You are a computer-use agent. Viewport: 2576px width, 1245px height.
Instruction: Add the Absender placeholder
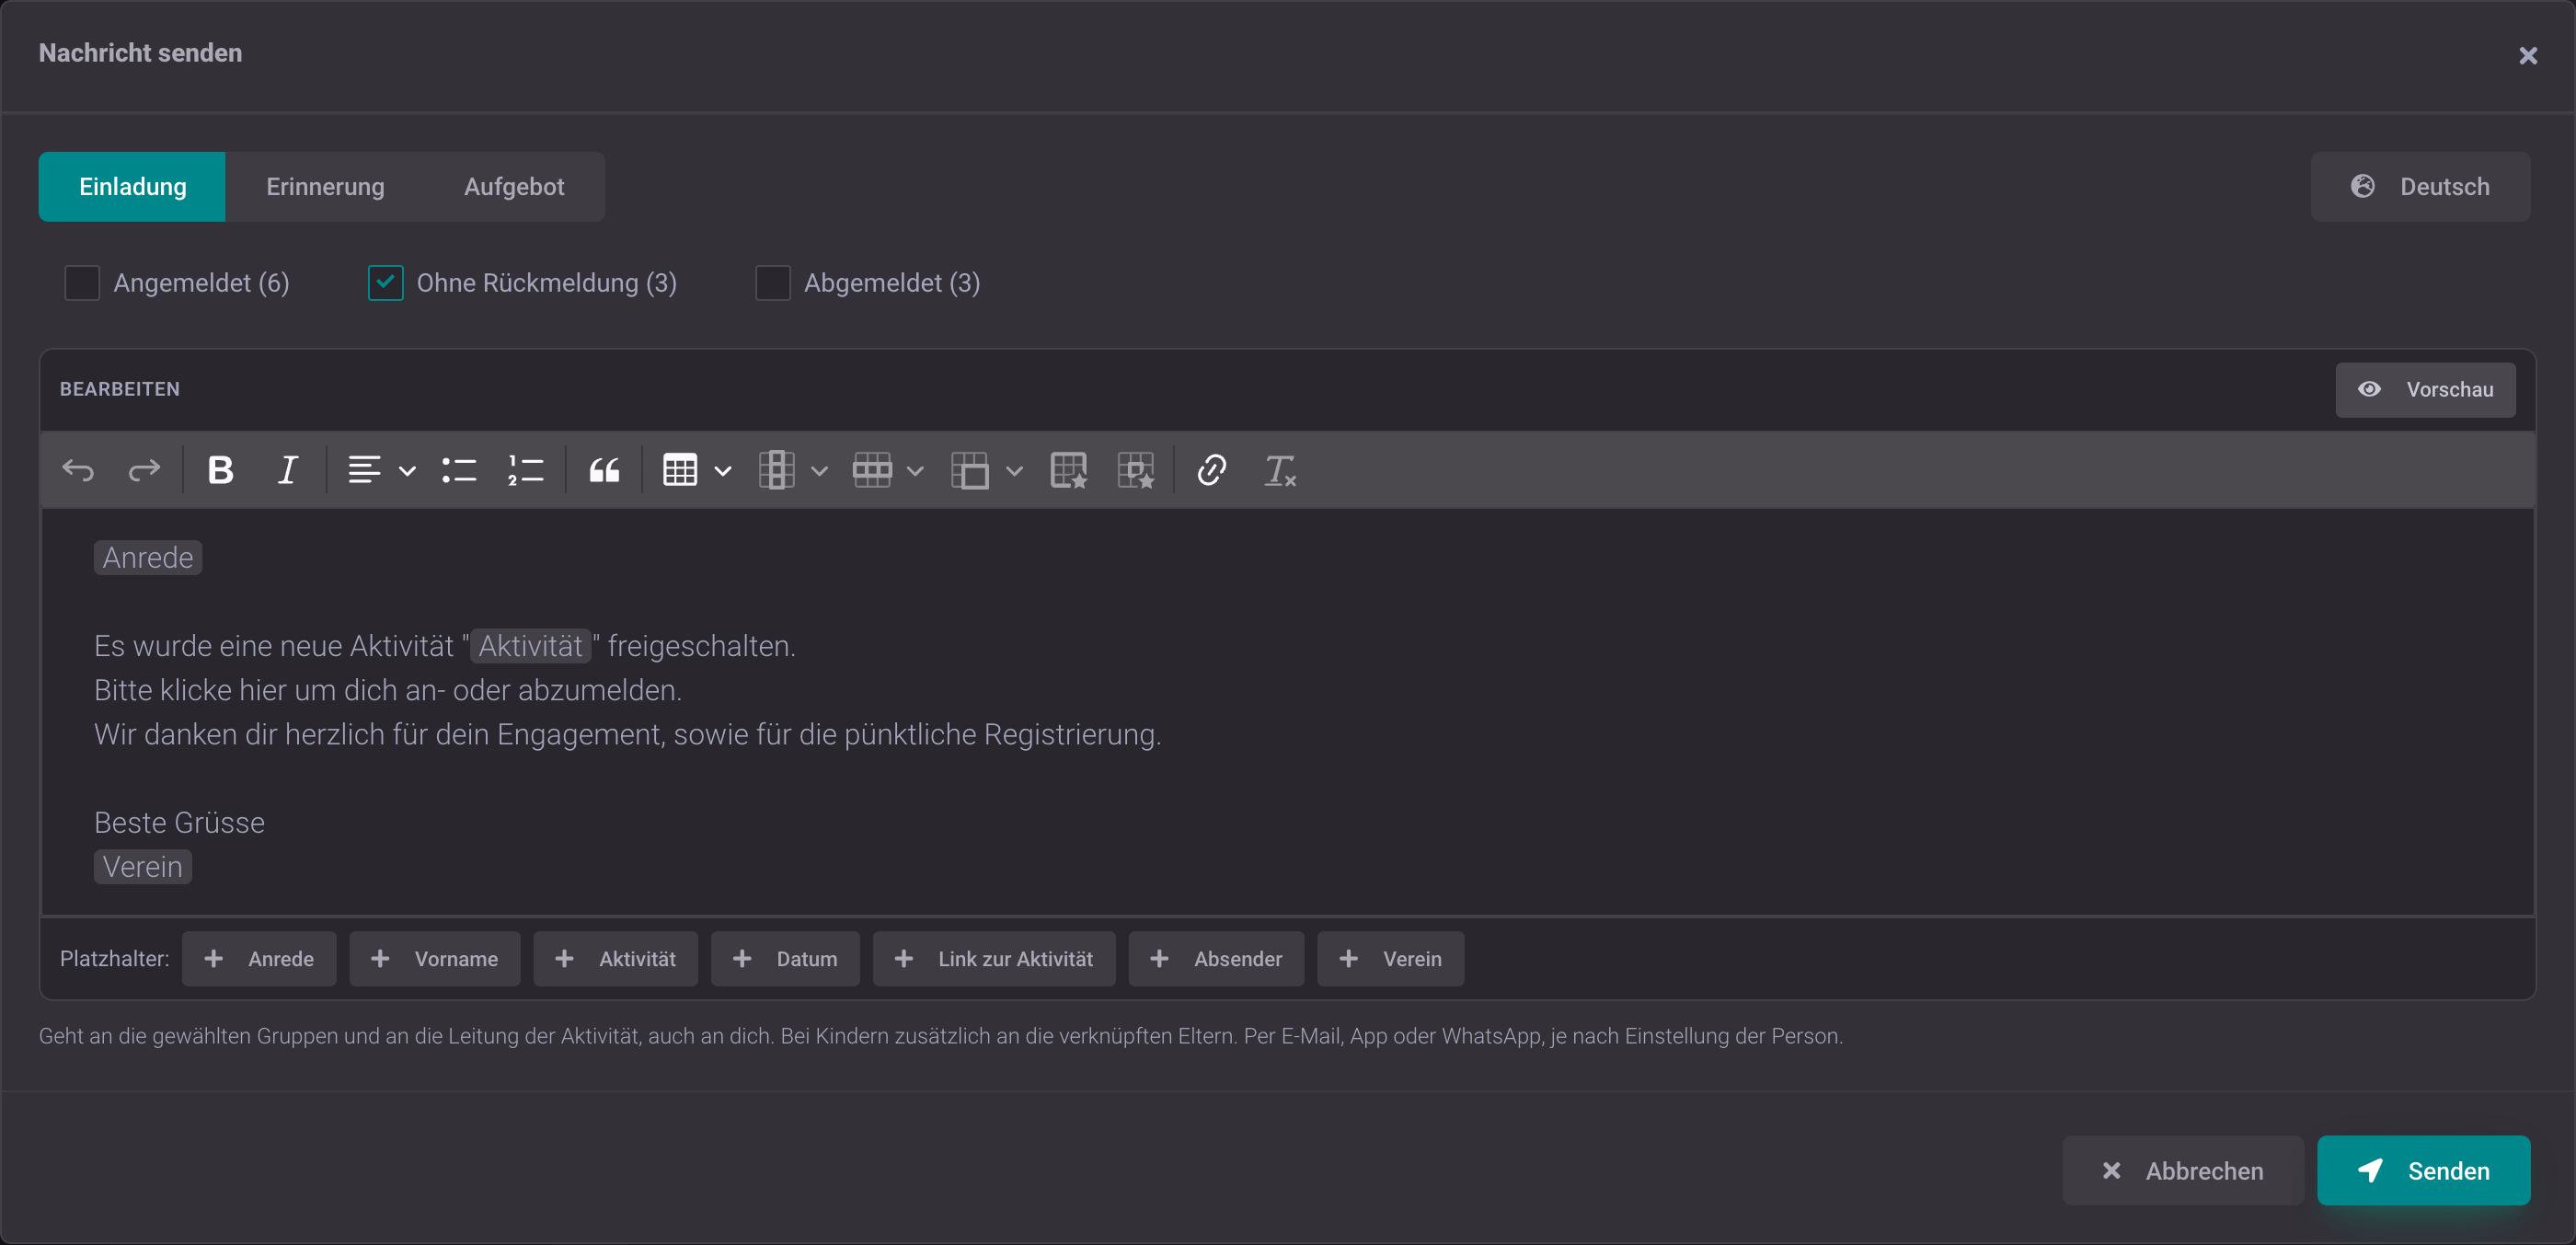pos(1216,959)
